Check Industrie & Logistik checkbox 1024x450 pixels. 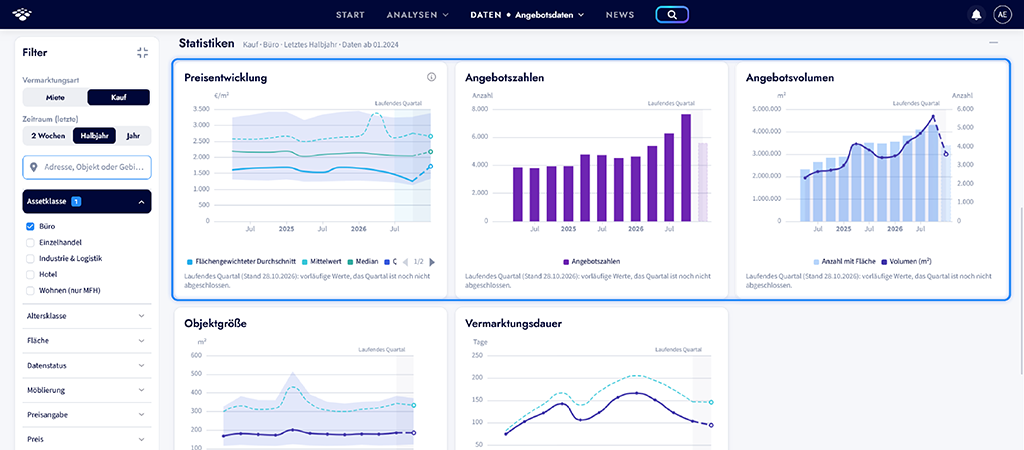[x=30, y=259]
